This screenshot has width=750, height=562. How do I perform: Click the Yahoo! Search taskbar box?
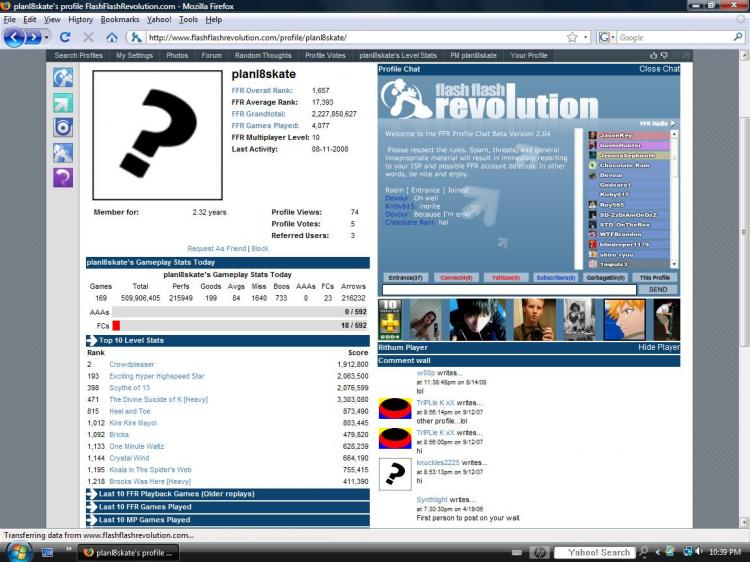[x=595, y=552]
